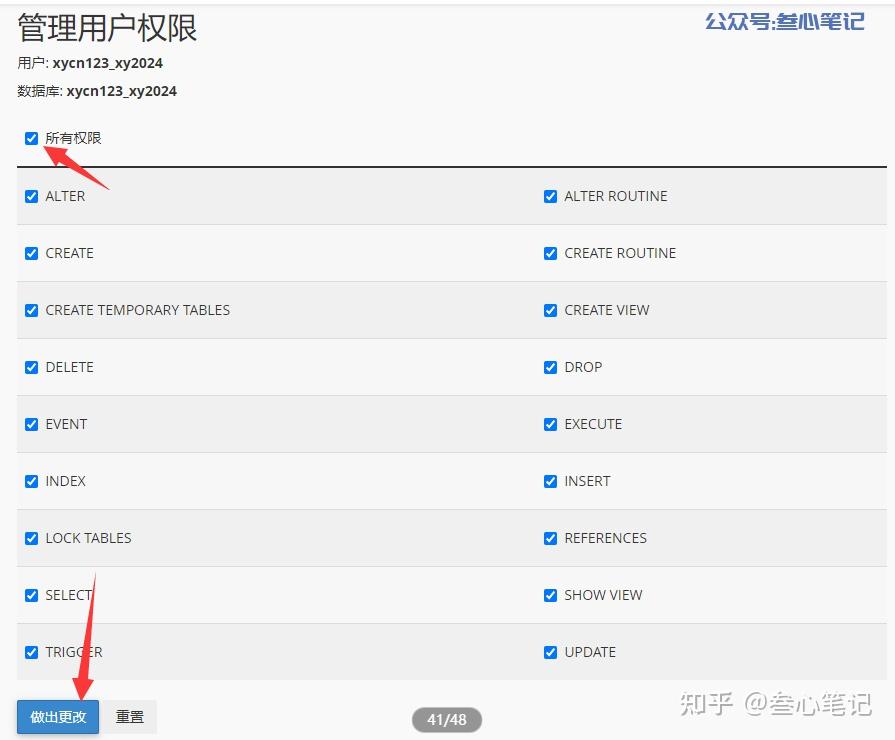The height and width of the screenshot is (740, 895).
Task: Toggle the ALTER privilege checkbox
Action: pyautogui.click(x=31, y=196)
